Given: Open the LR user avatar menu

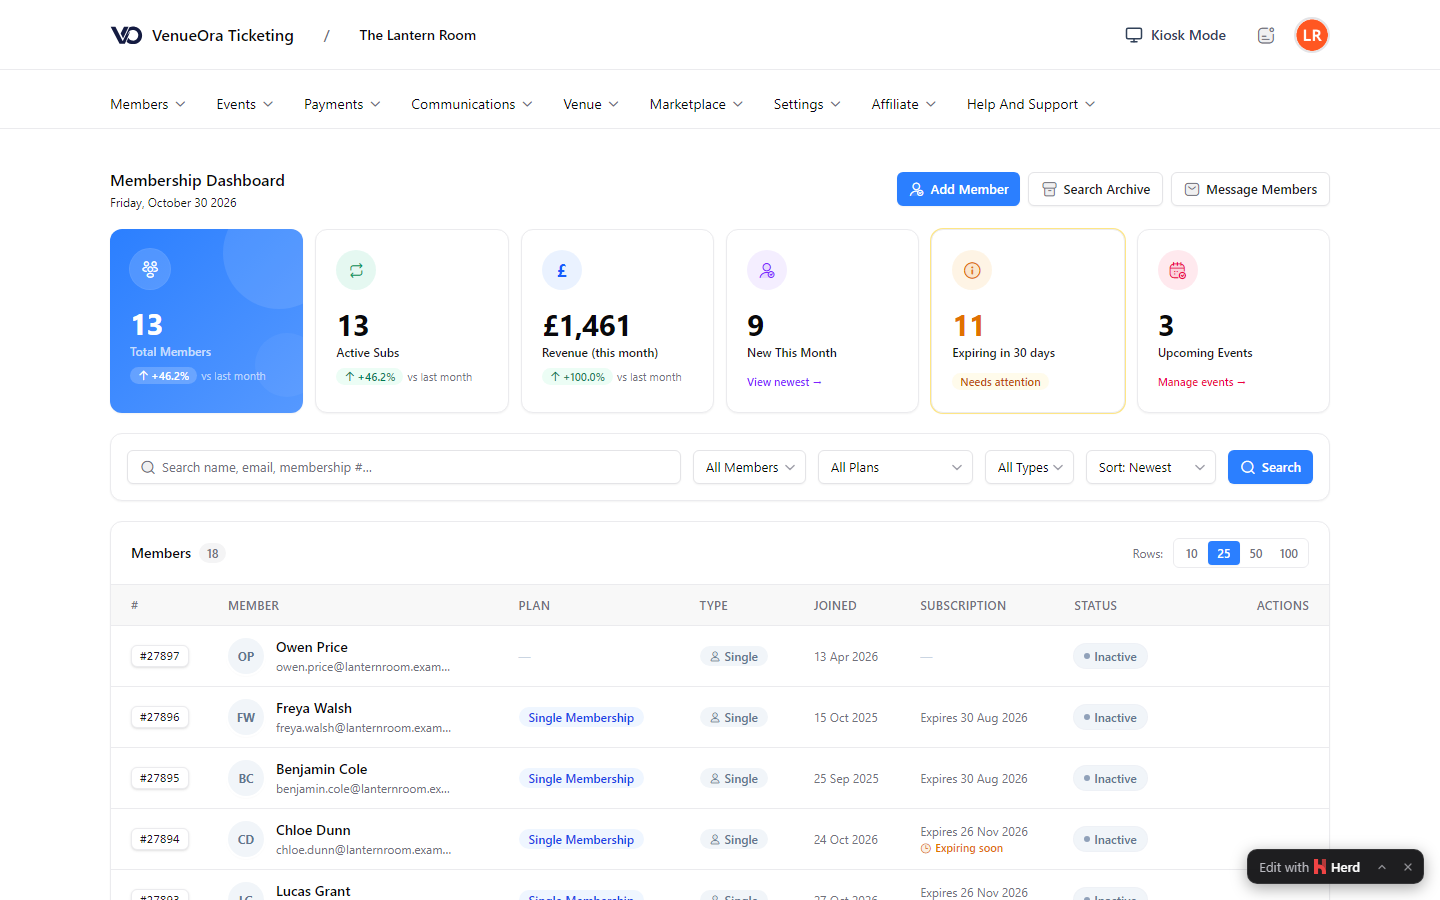Looking at the screenshot, I should click(1312, 35).
